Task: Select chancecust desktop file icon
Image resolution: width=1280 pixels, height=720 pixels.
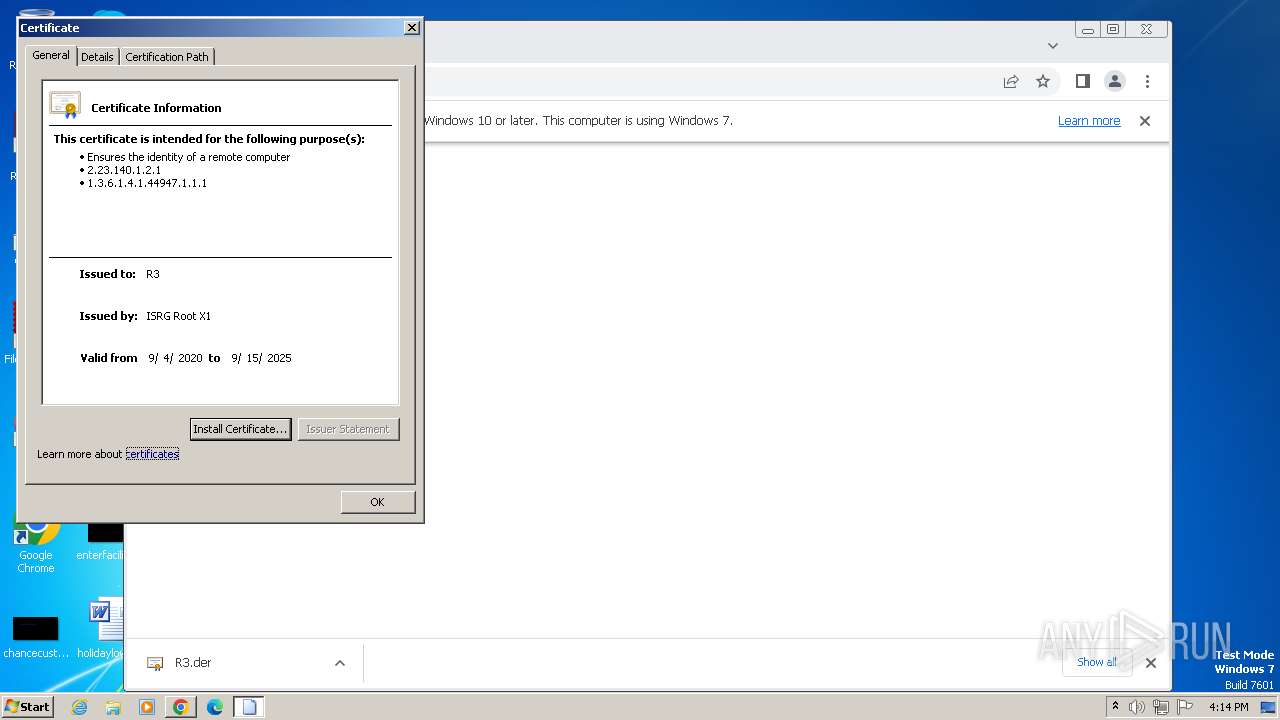Action: coord(35,637)
